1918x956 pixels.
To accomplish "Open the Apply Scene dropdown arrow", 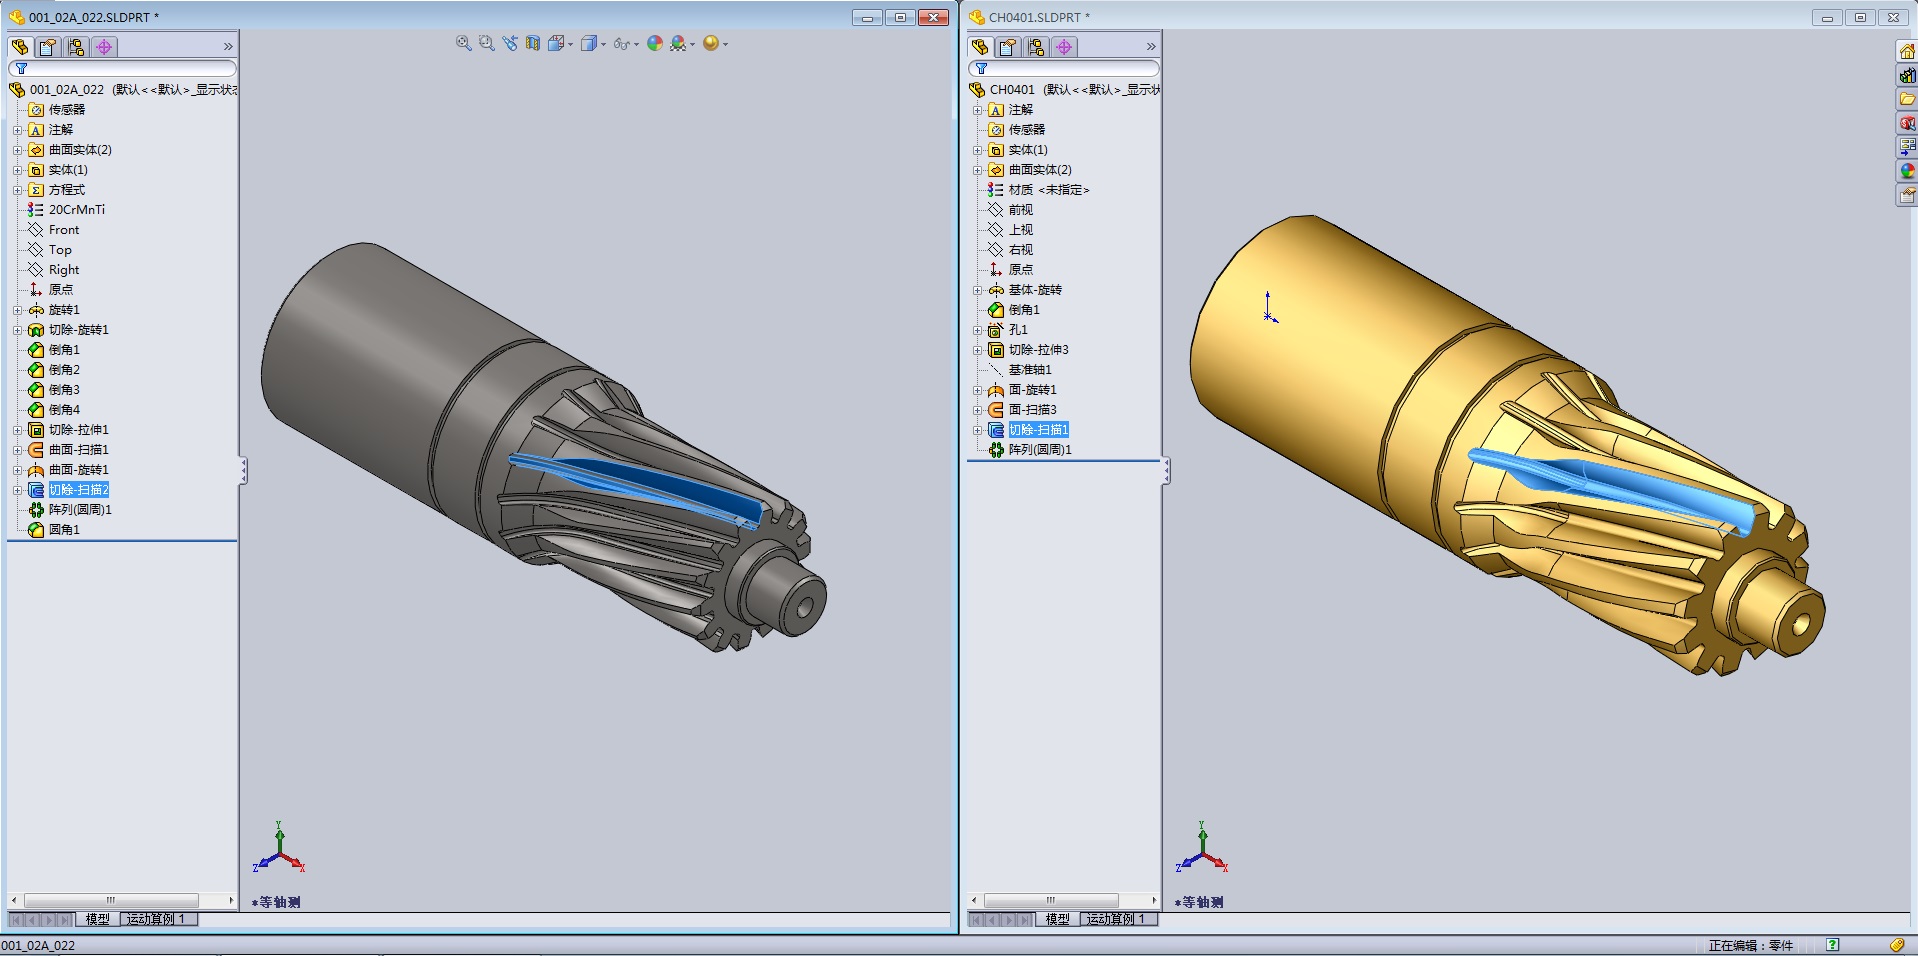I will pos(692,44).
